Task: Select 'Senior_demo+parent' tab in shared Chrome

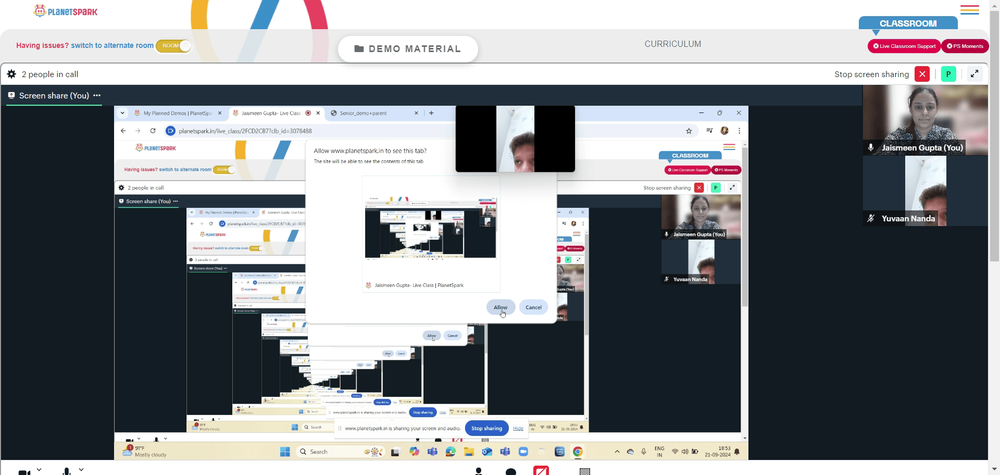Action: pos(374,113)
